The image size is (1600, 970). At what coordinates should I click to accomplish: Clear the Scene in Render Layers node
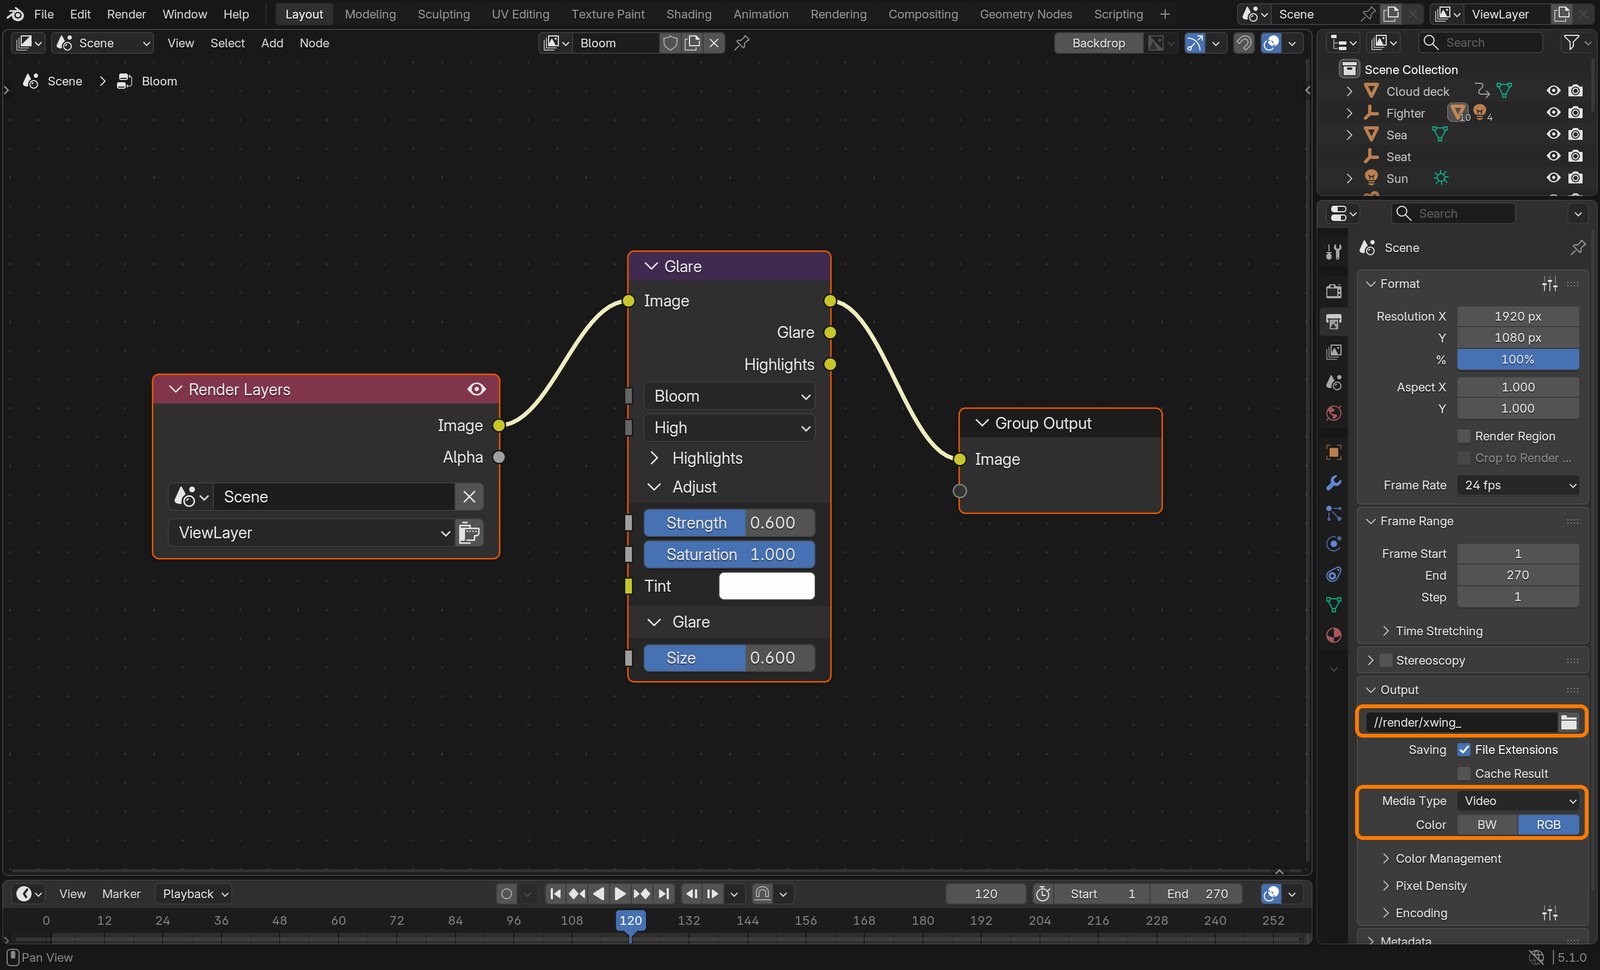pos(469,497)
